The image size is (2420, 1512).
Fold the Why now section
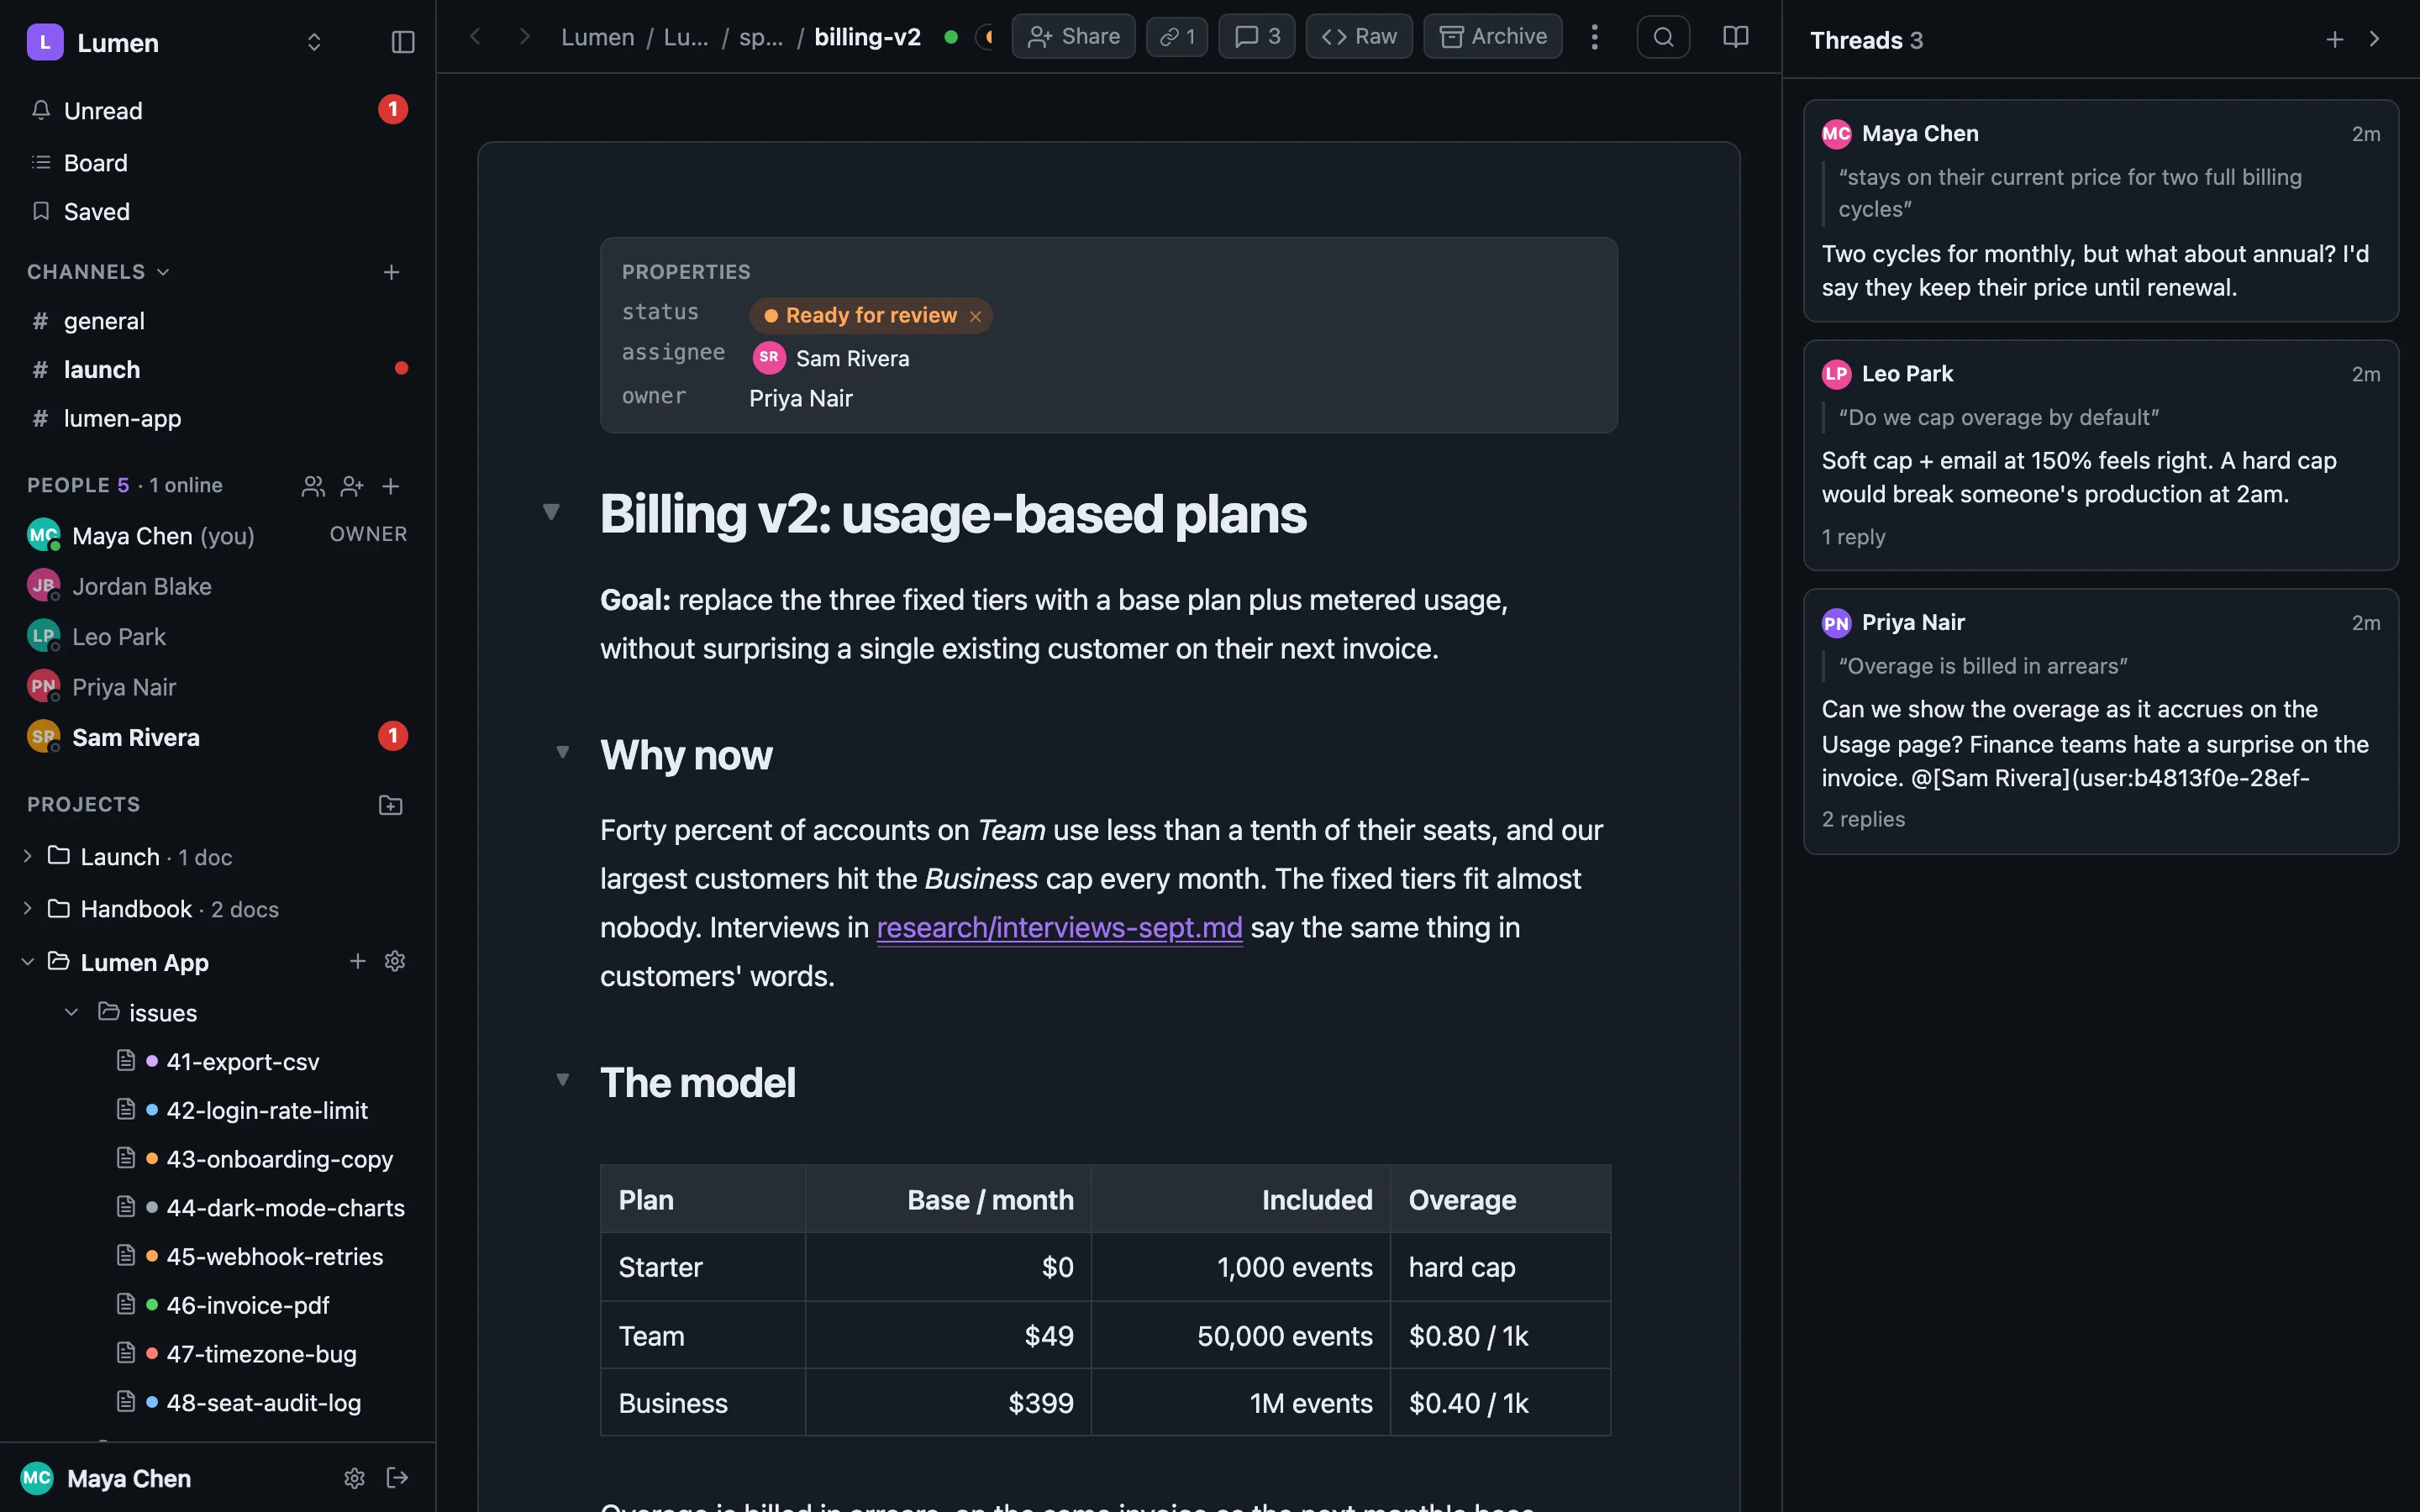[563, 752]
